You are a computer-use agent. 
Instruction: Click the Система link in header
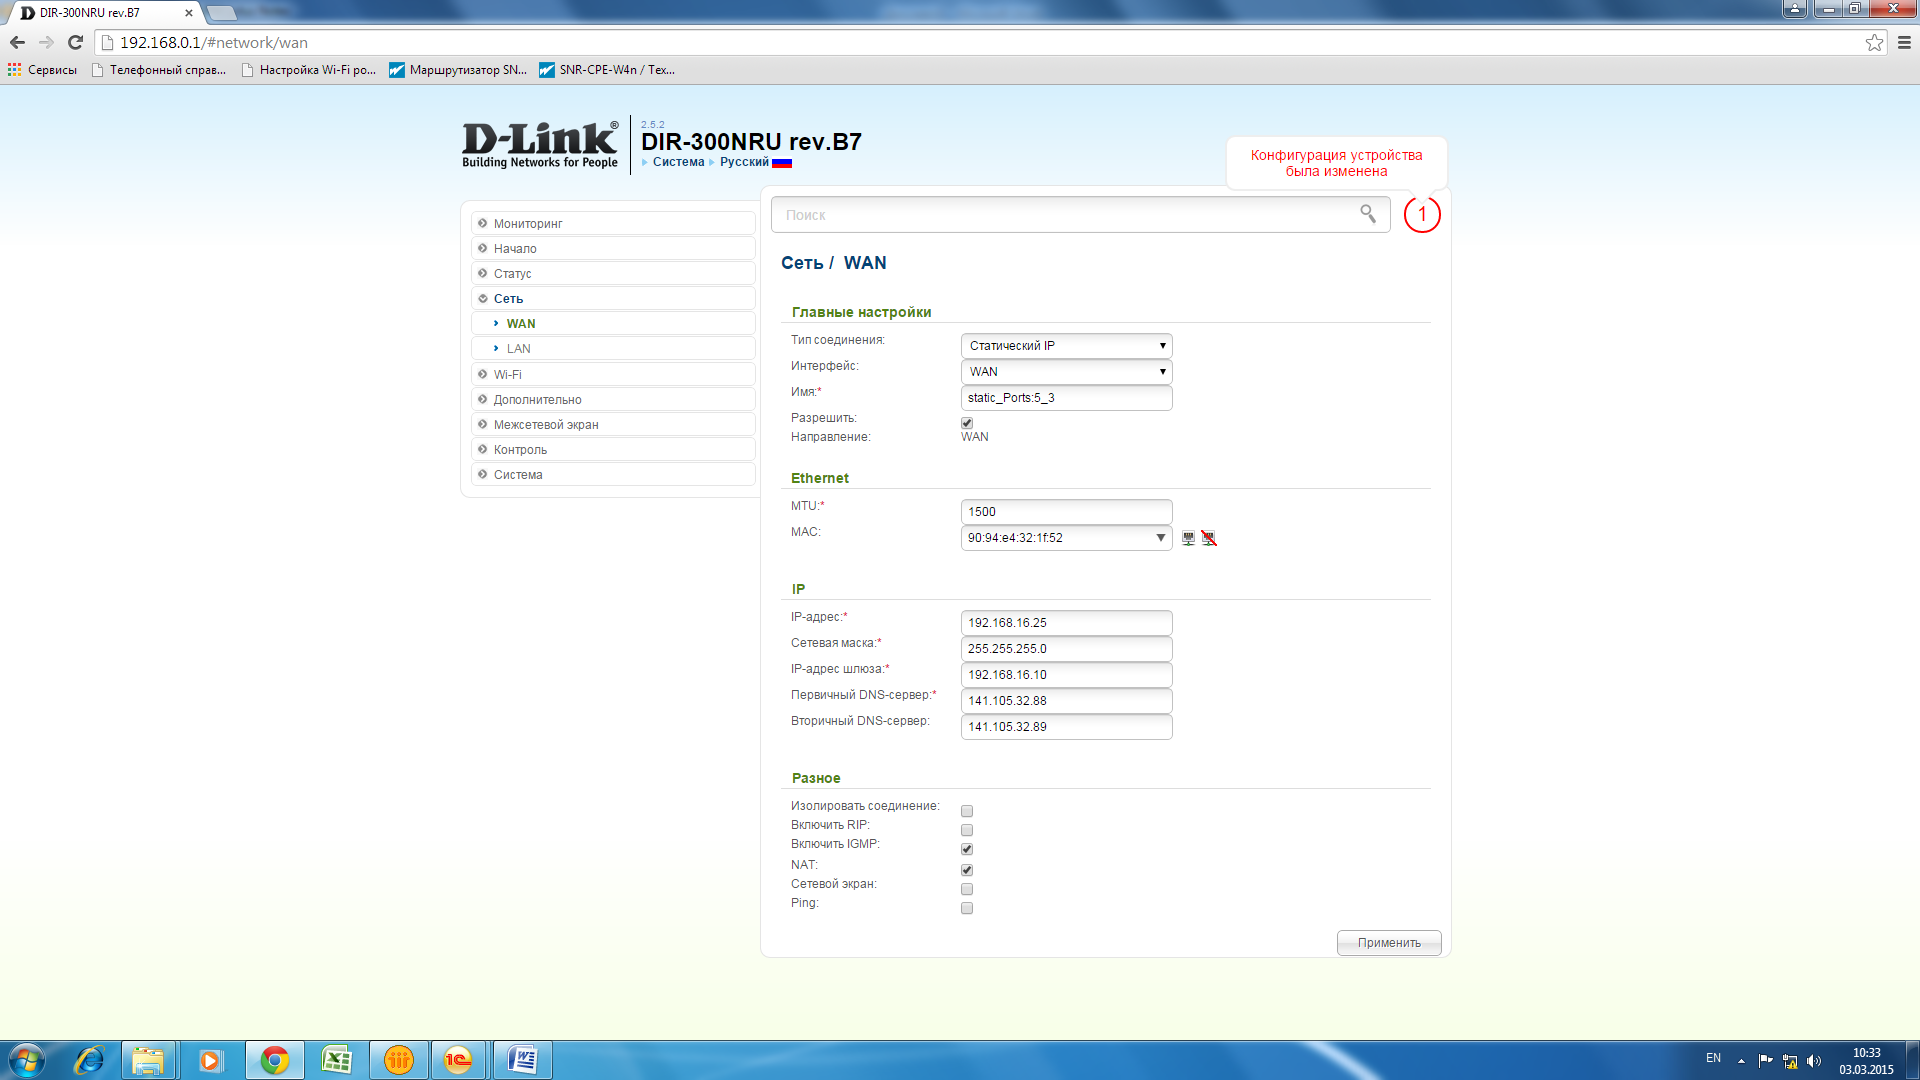(x=678, y=162)
